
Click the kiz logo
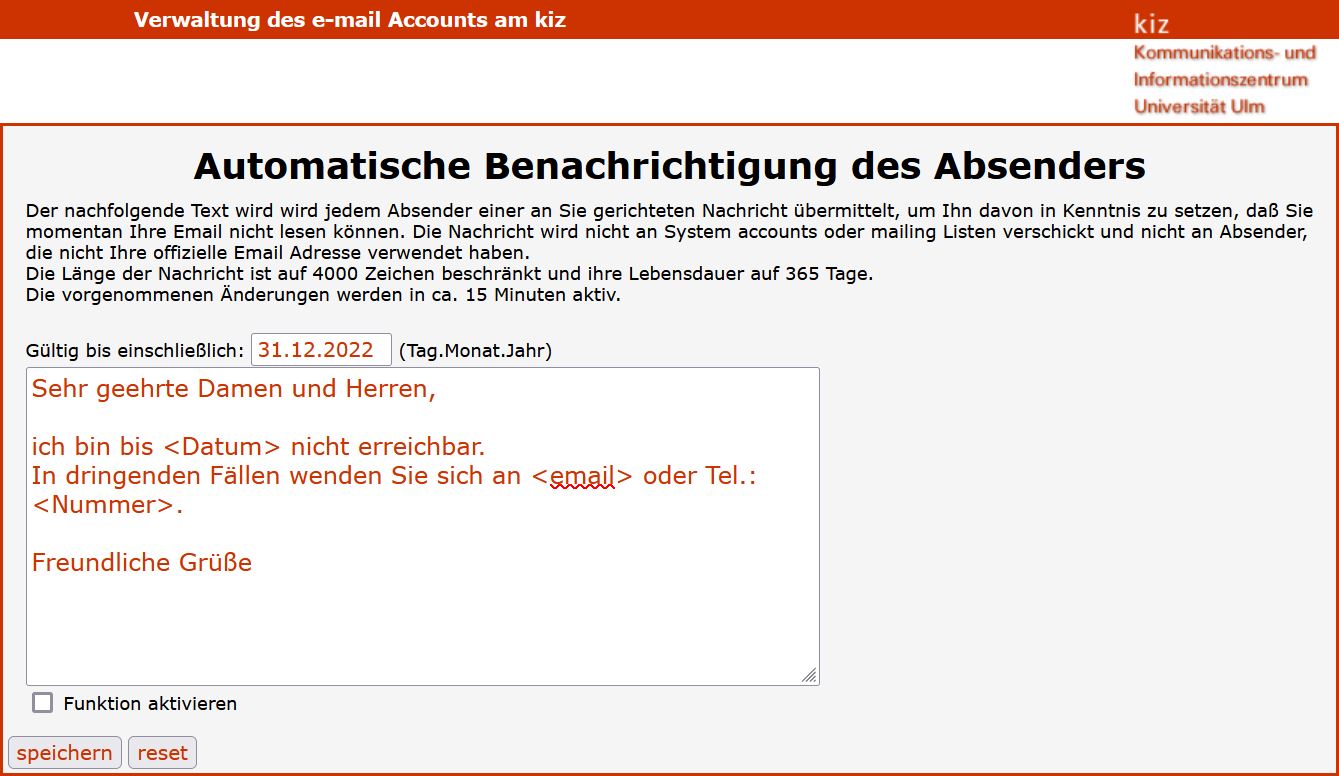point(1151,24)
